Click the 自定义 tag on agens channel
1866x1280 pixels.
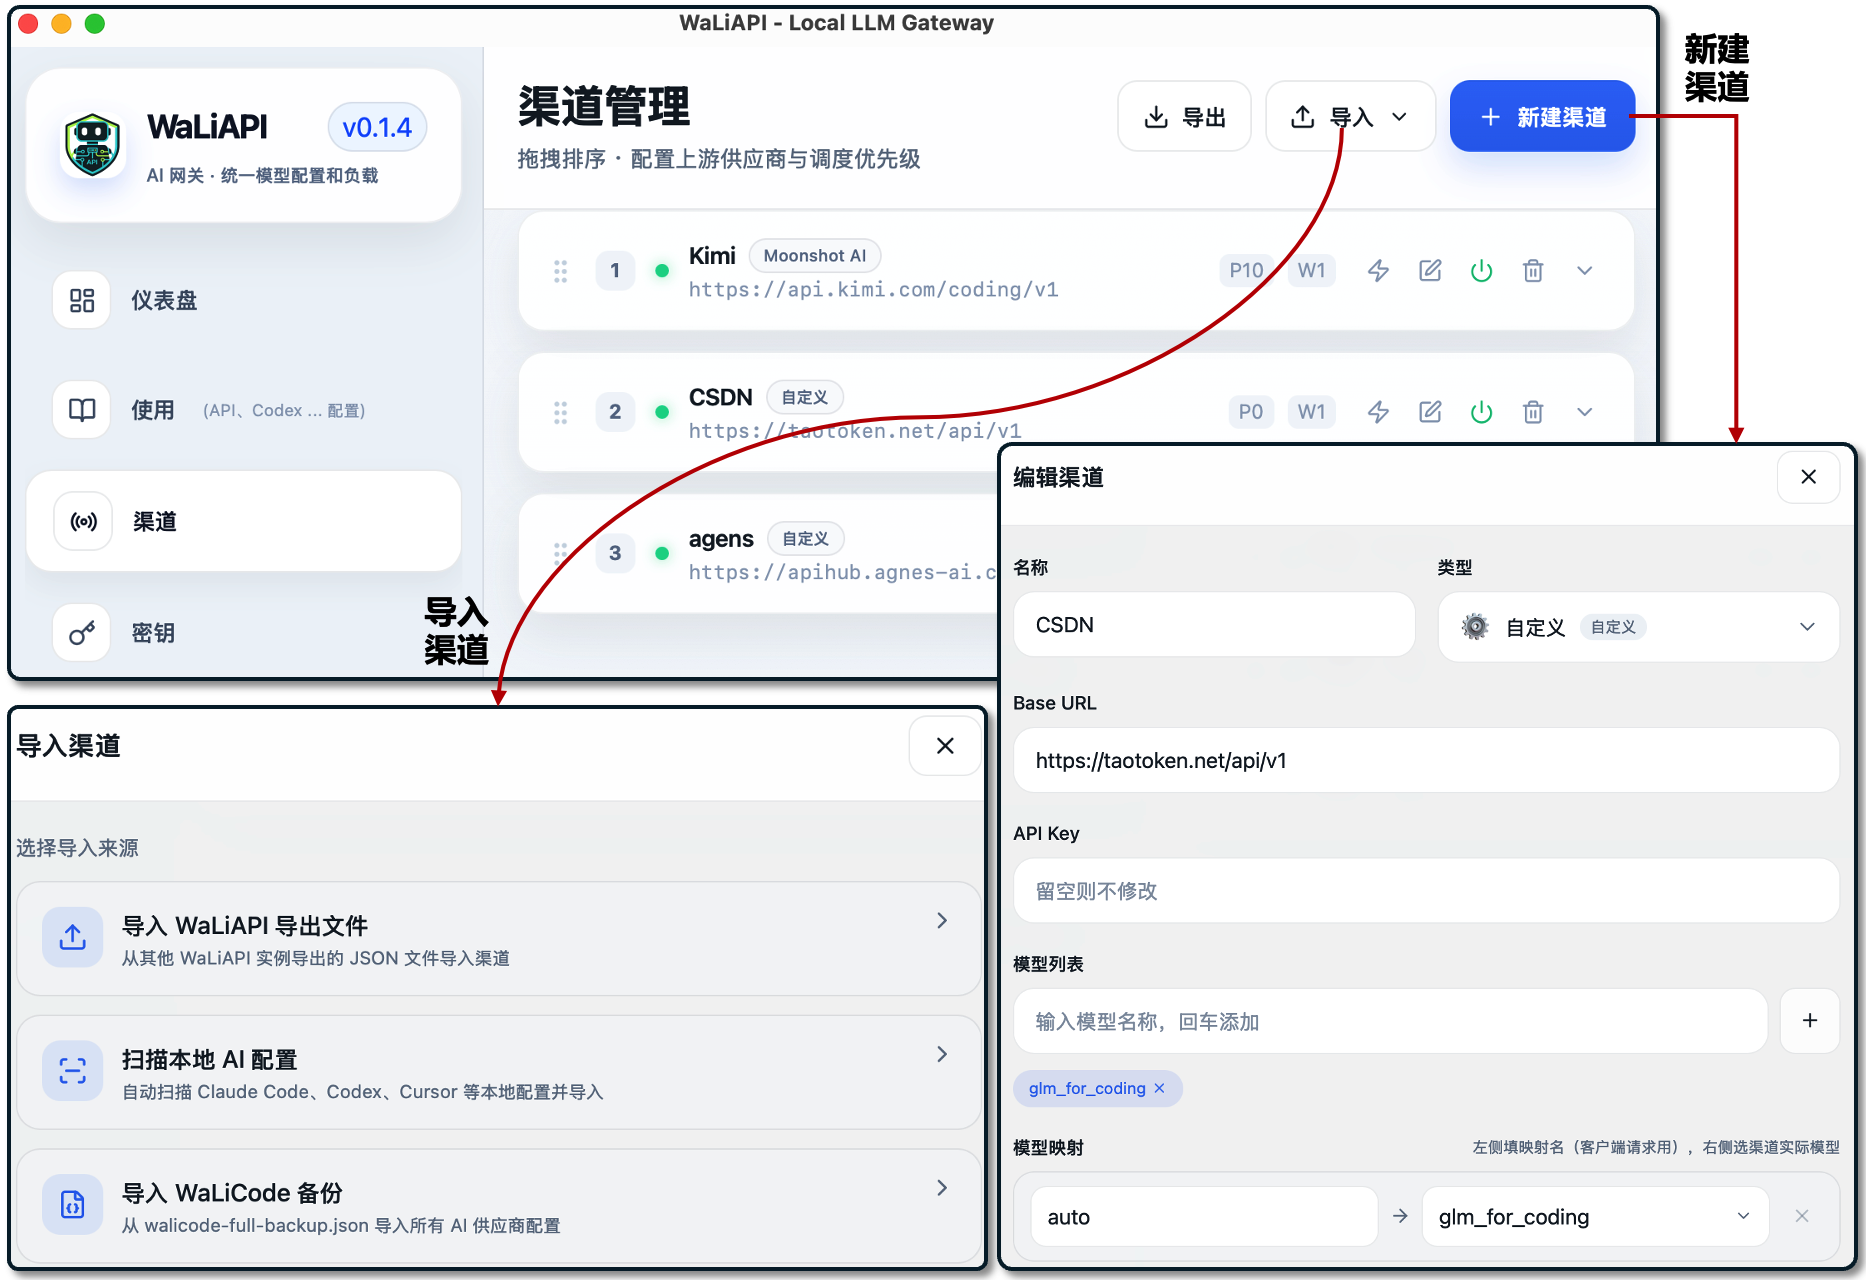[x=806, y=539]
